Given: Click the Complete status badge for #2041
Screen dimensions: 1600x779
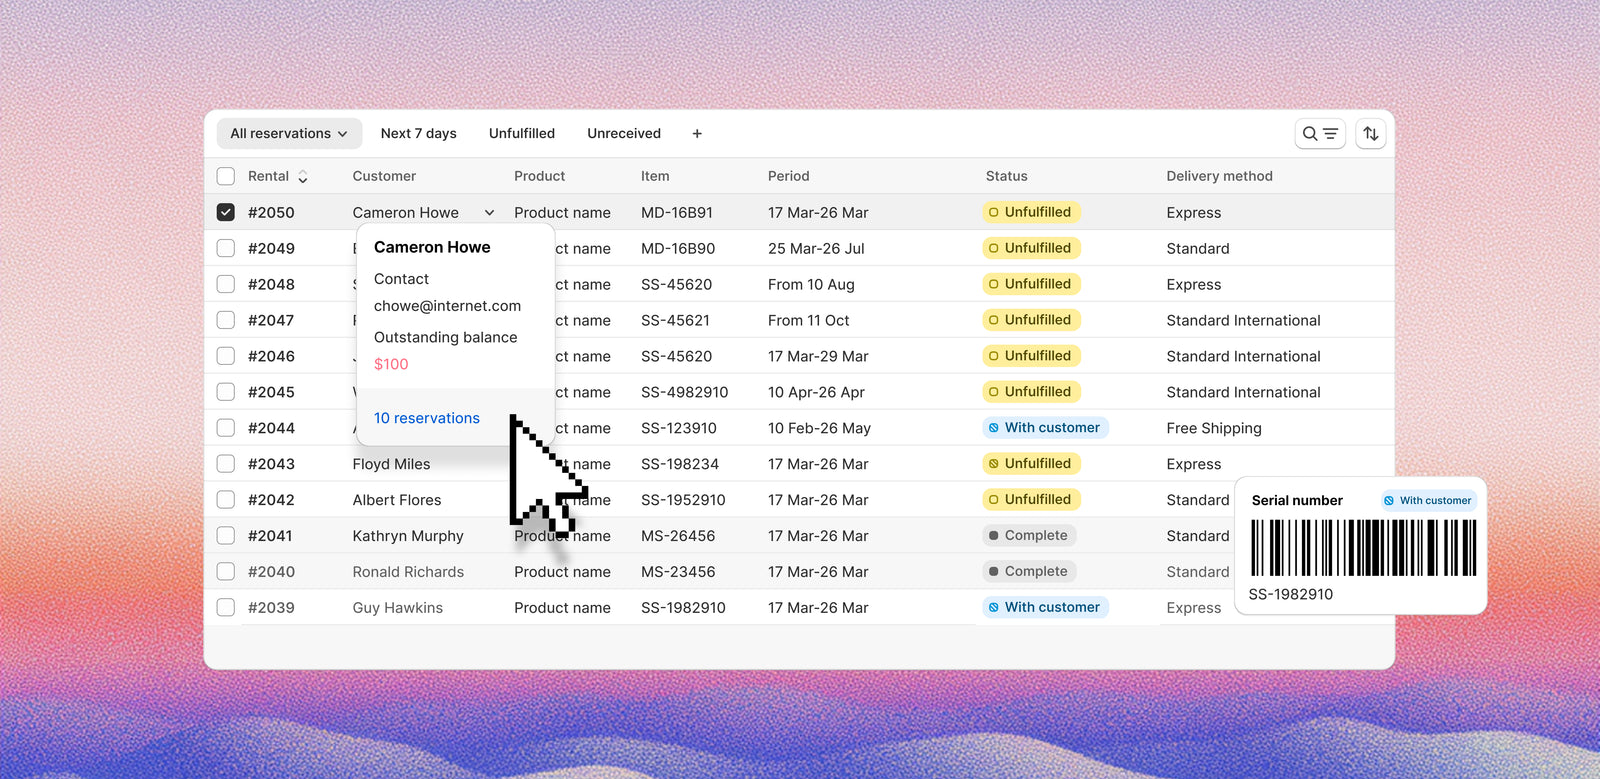Looking at the screenshot, I should point(1028,536).
